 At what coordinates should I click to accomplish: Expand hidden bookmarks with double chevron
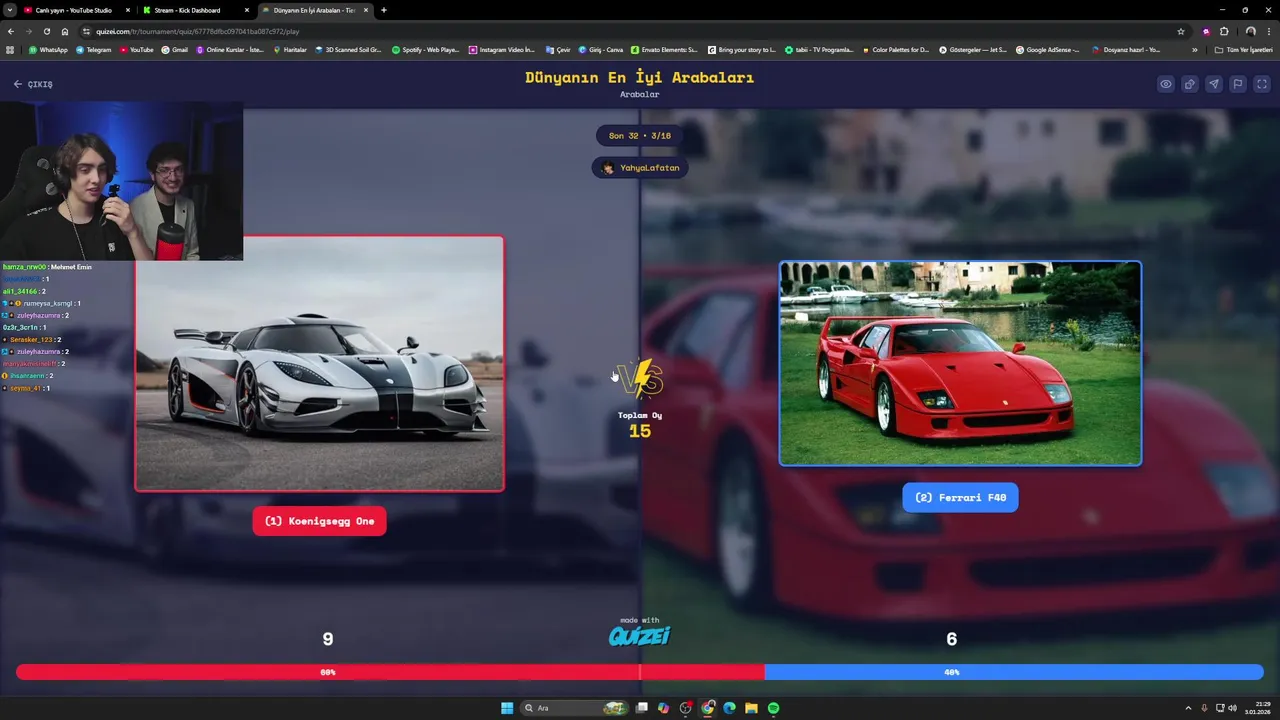tap(1194, 49)
